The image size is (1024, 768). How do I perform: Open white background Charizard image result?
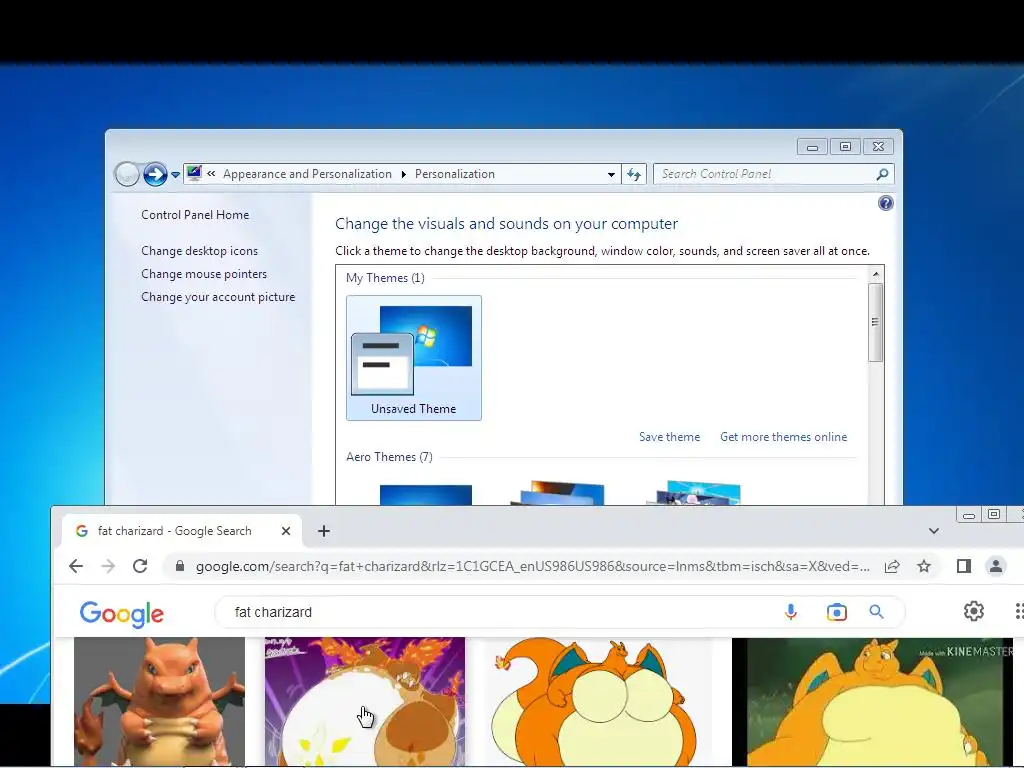click(598, 701)
